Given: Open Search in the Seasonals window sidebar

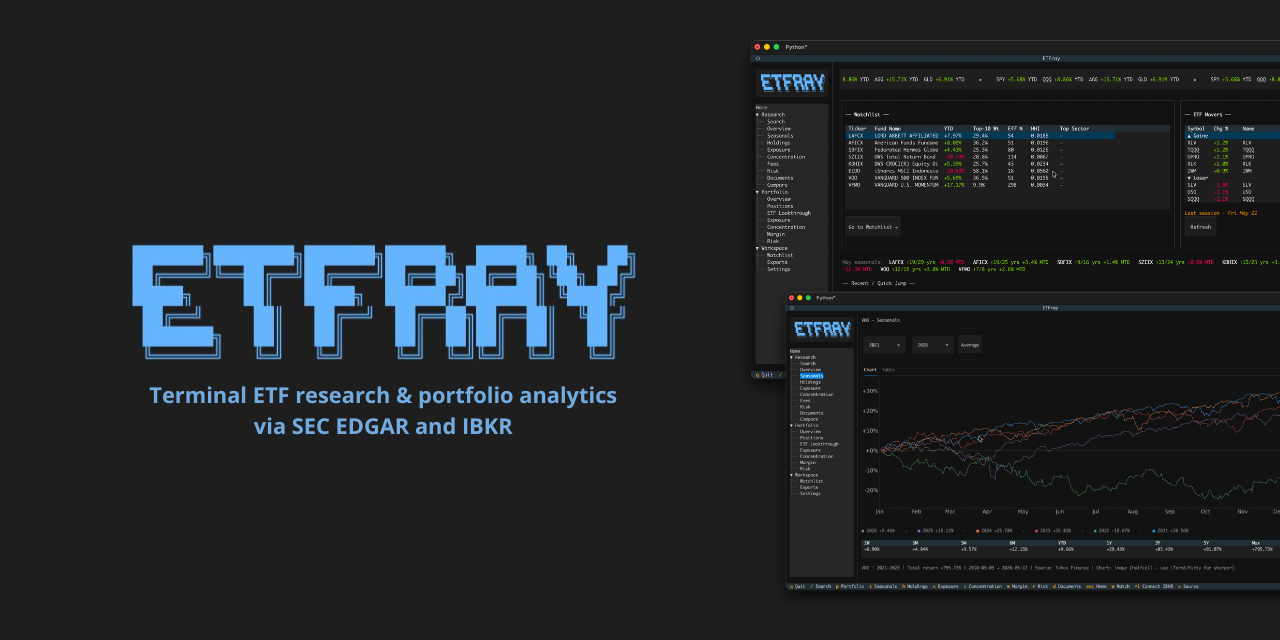Looking at the screenshot, I should tap(808, 363).
